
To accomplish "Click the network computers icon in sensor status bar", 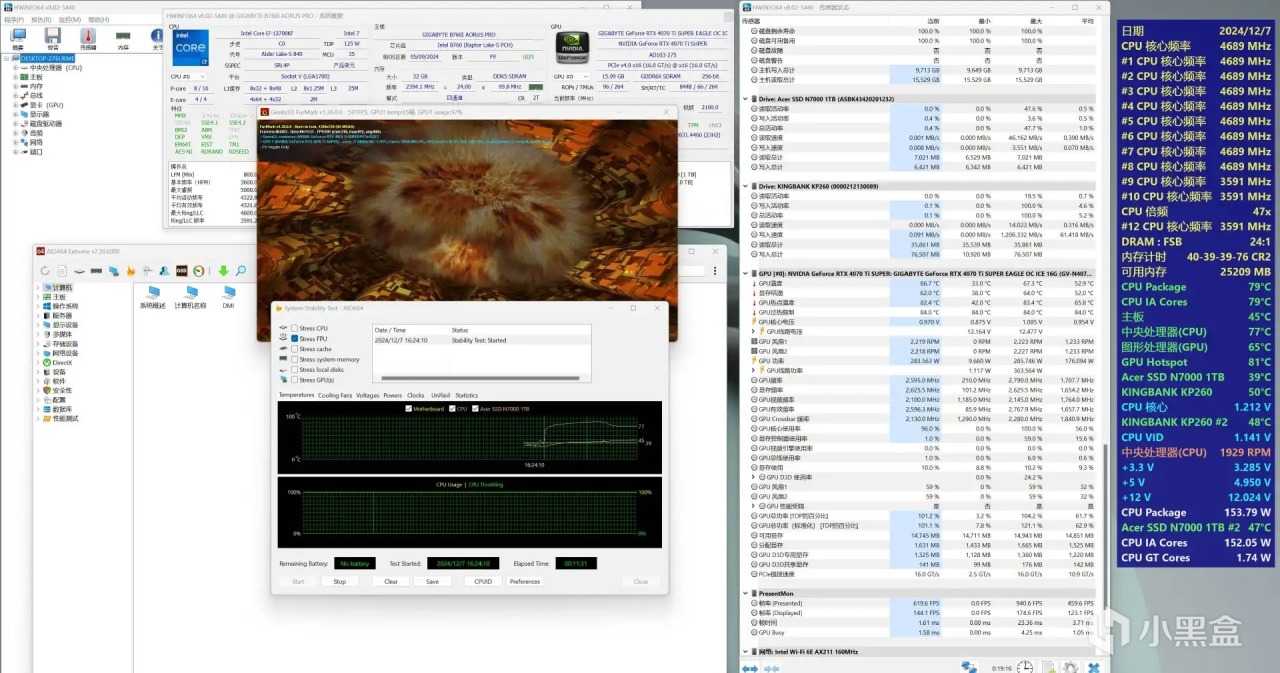I will click(x=969, y=667).
